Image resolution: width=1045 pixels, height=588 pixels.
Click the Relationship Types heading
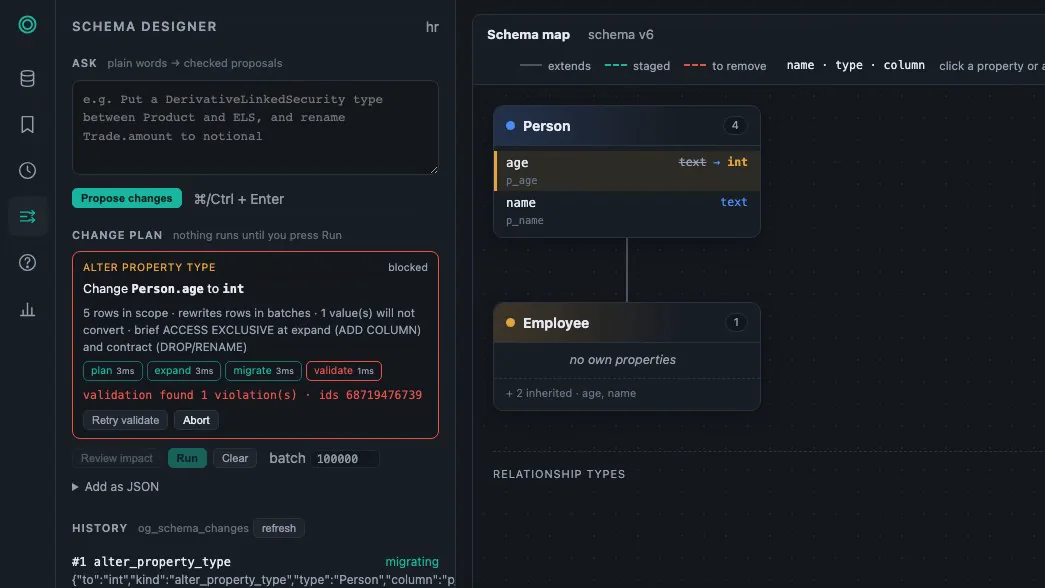pos(559,474)
